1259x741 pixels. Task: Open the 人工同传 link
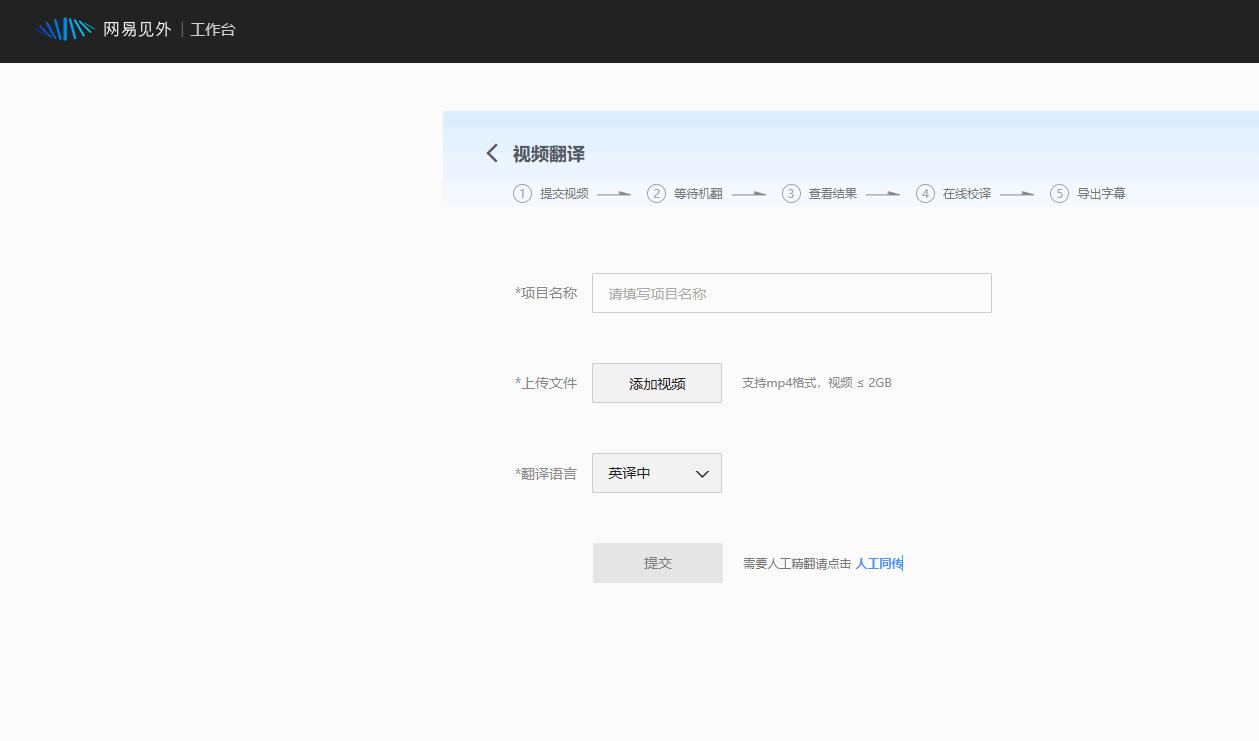click(879, 563)
